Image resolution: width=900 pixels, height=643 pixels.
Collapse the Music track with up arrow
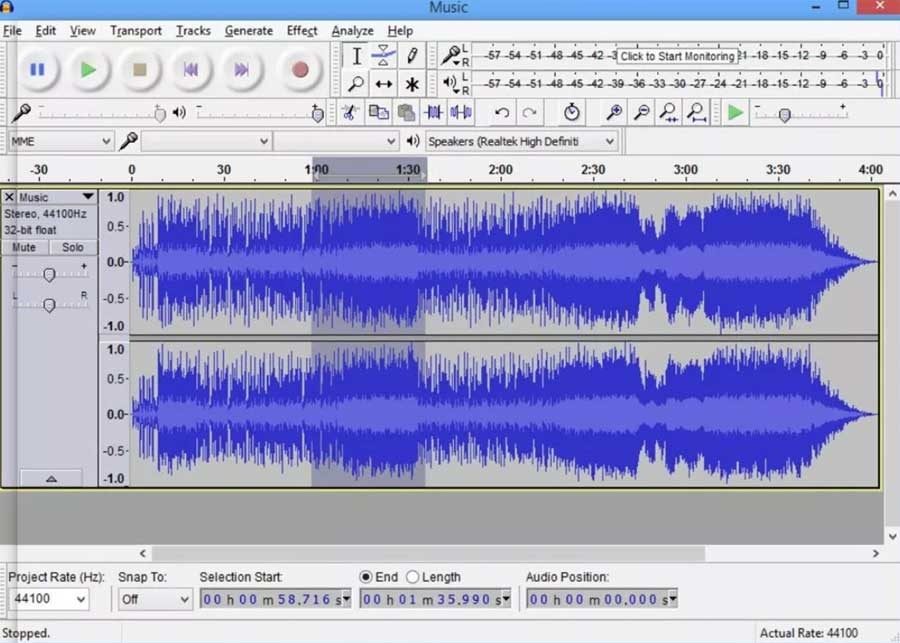(51, 478)
